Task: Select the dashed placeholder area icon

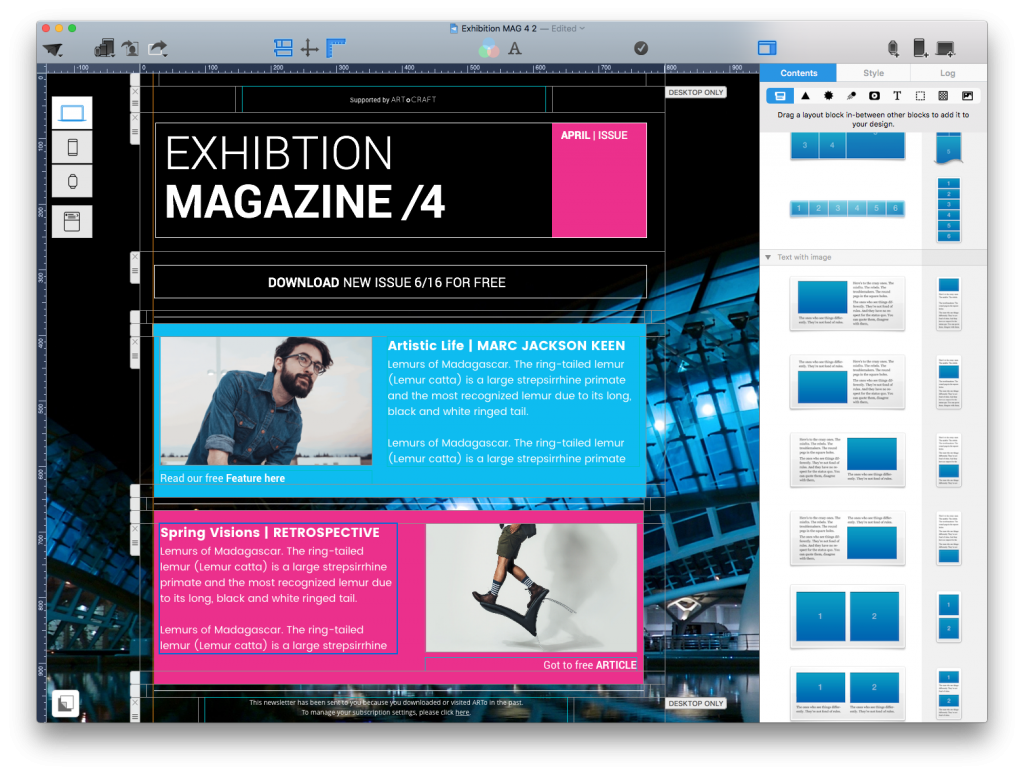Action: coord(920,96)
